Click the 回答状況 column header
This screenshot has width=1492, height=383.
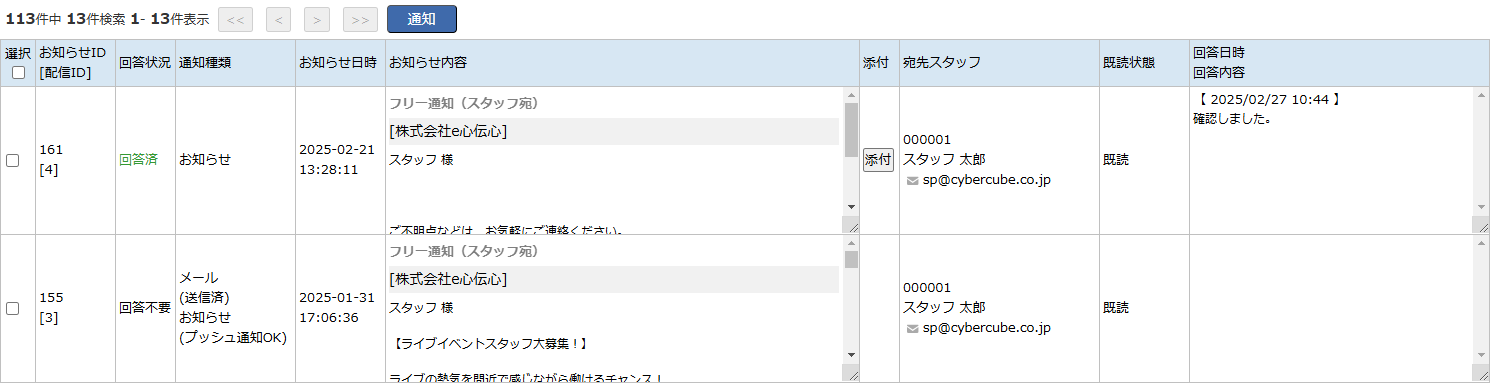tap(145, 62)
